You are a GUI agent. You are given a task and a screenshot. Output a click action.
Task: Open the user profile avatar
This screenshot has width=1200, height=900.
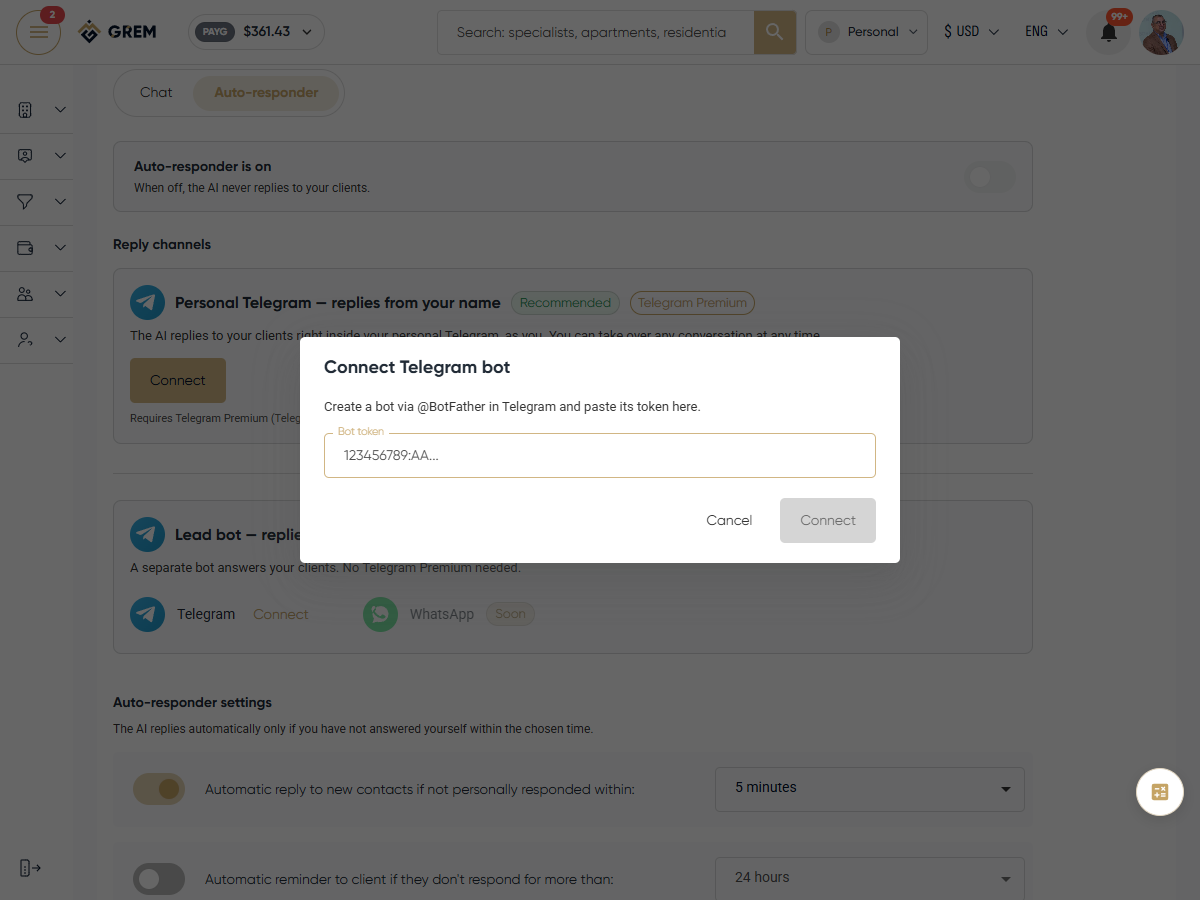point(1162,32)
